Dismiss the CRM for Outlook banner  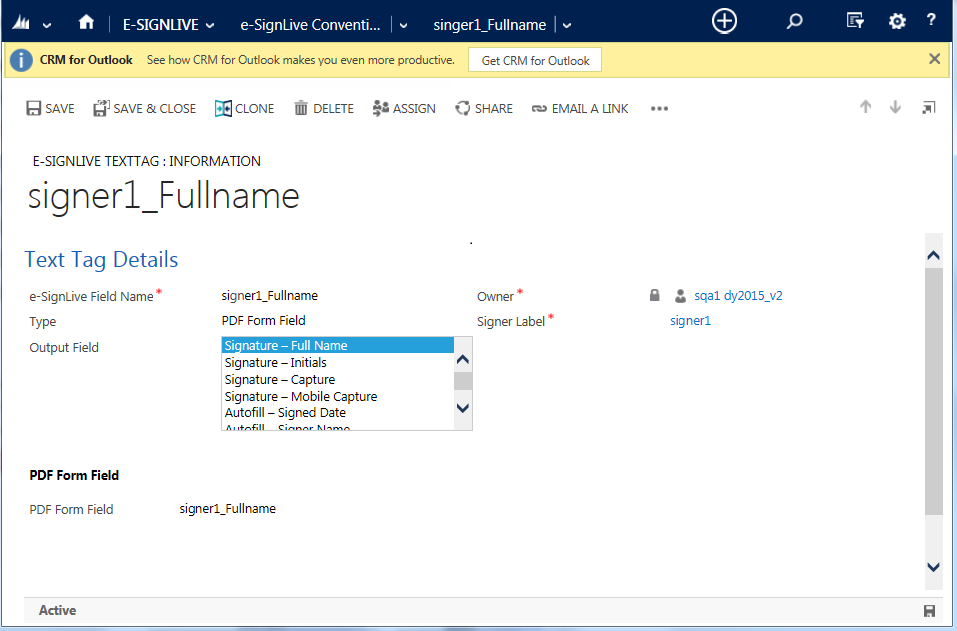pos(934,59)
